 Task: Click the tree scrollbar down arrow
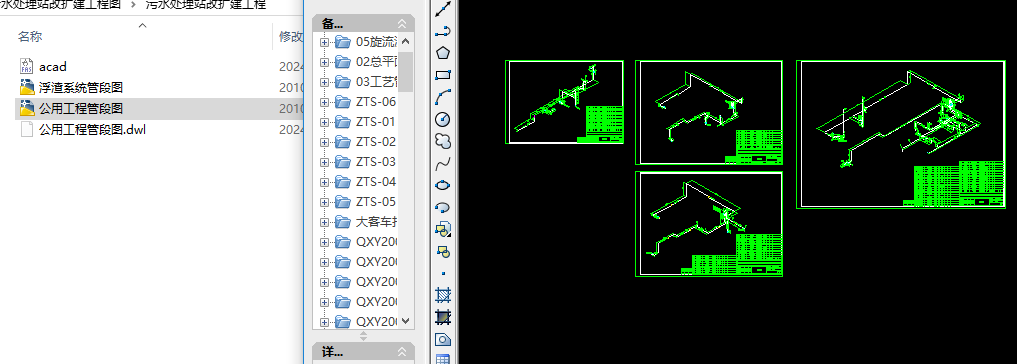pyautogui.click(x=406, y=321)
